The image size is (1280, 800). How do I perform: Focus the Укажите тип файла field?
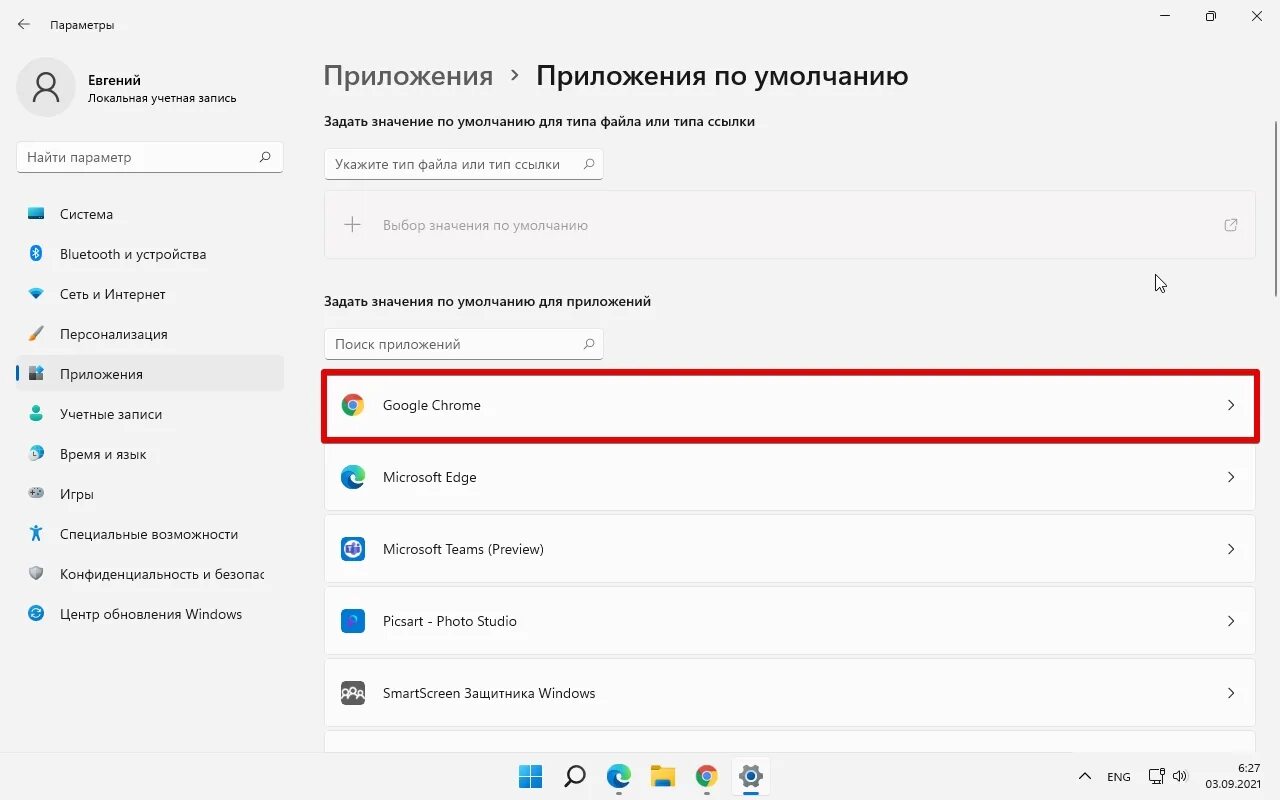coord(464,164)
